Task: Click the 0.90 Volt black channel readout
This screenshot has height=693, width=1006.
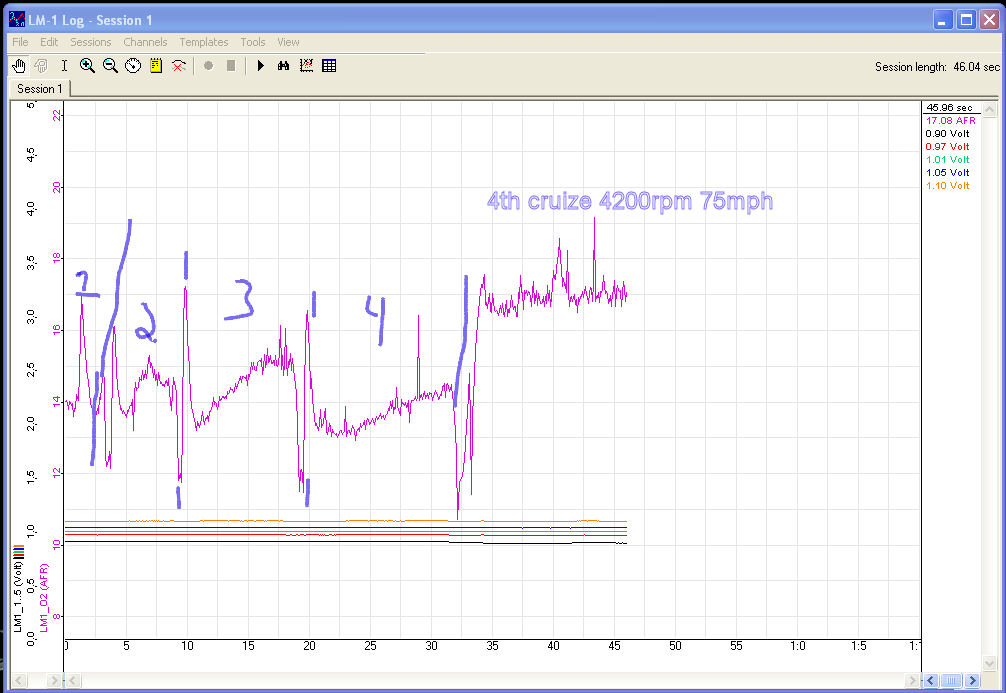Action: pyautogui.click(x=947, y=133)
